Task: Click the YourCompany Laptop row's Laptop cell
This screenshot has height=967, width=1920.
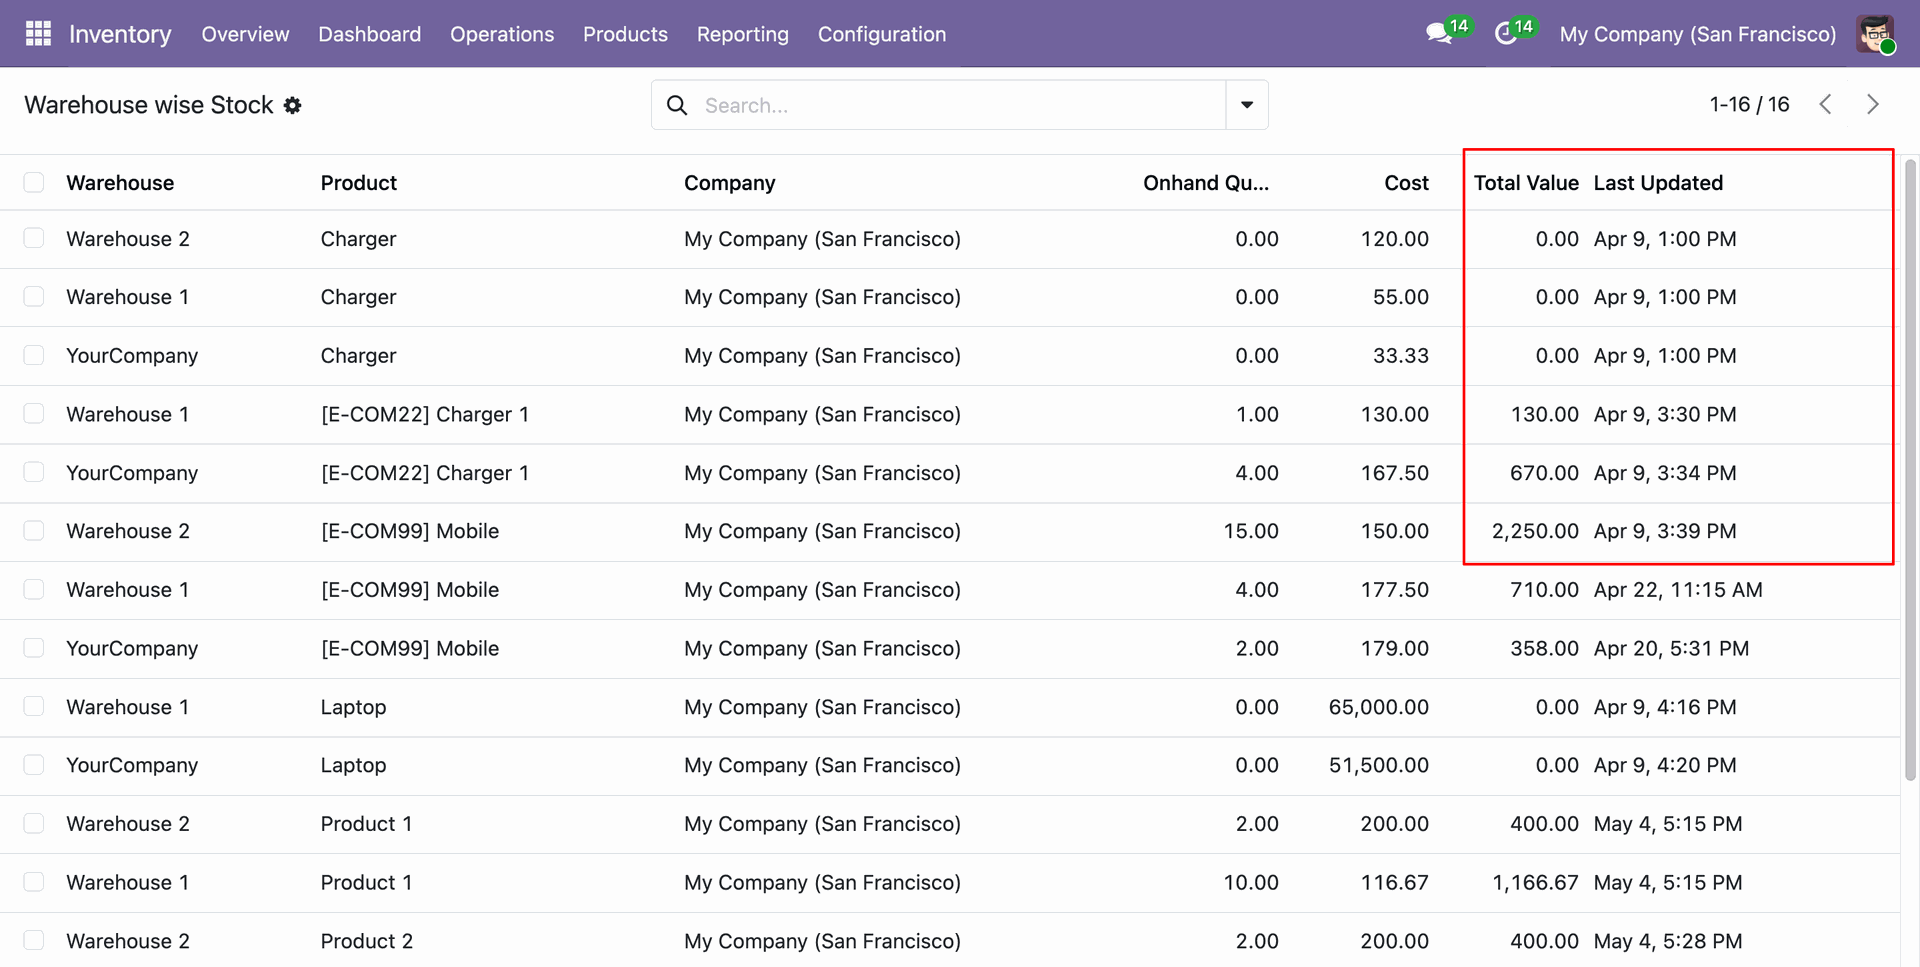Action: point(353,765)
